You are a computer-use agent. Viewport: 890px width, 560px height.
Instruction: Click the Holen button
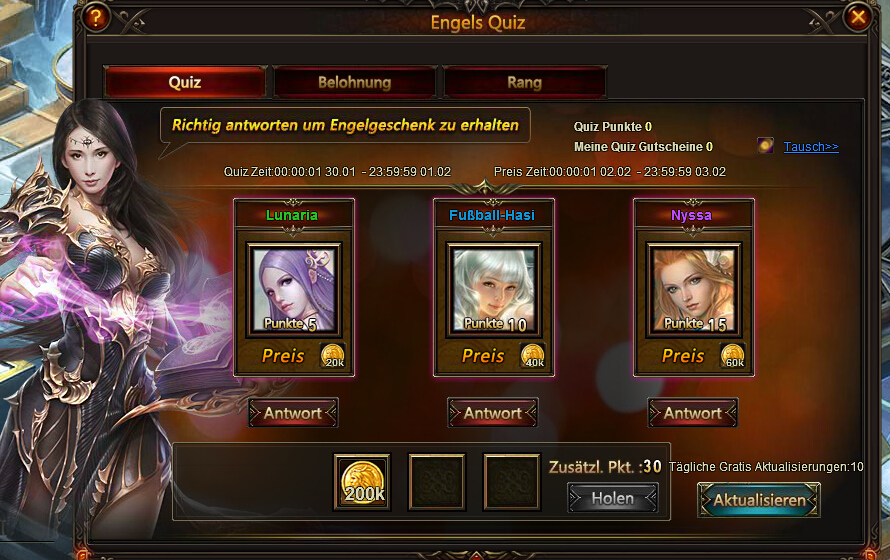613,498
